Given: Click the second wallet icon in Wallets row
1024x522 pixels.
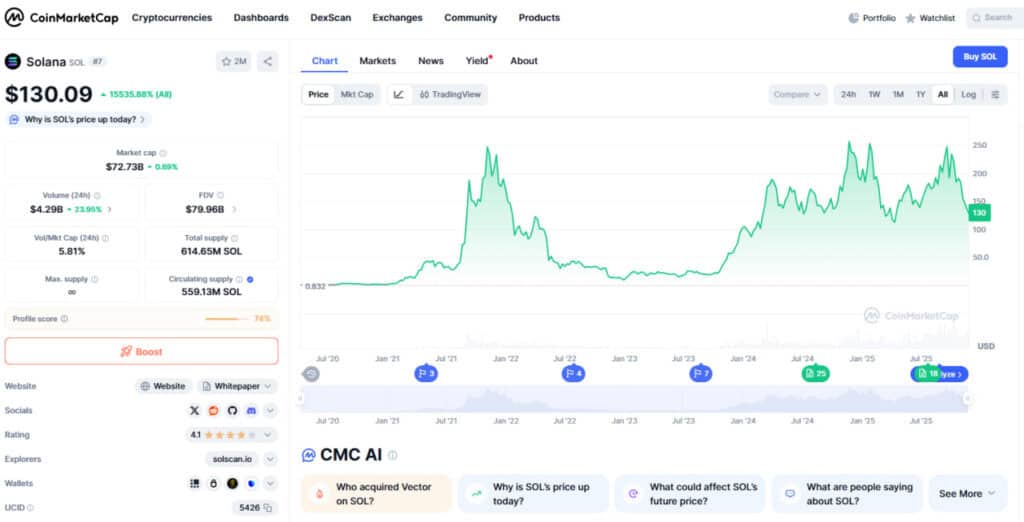Looking at the screenshot, I should [213, 483].
